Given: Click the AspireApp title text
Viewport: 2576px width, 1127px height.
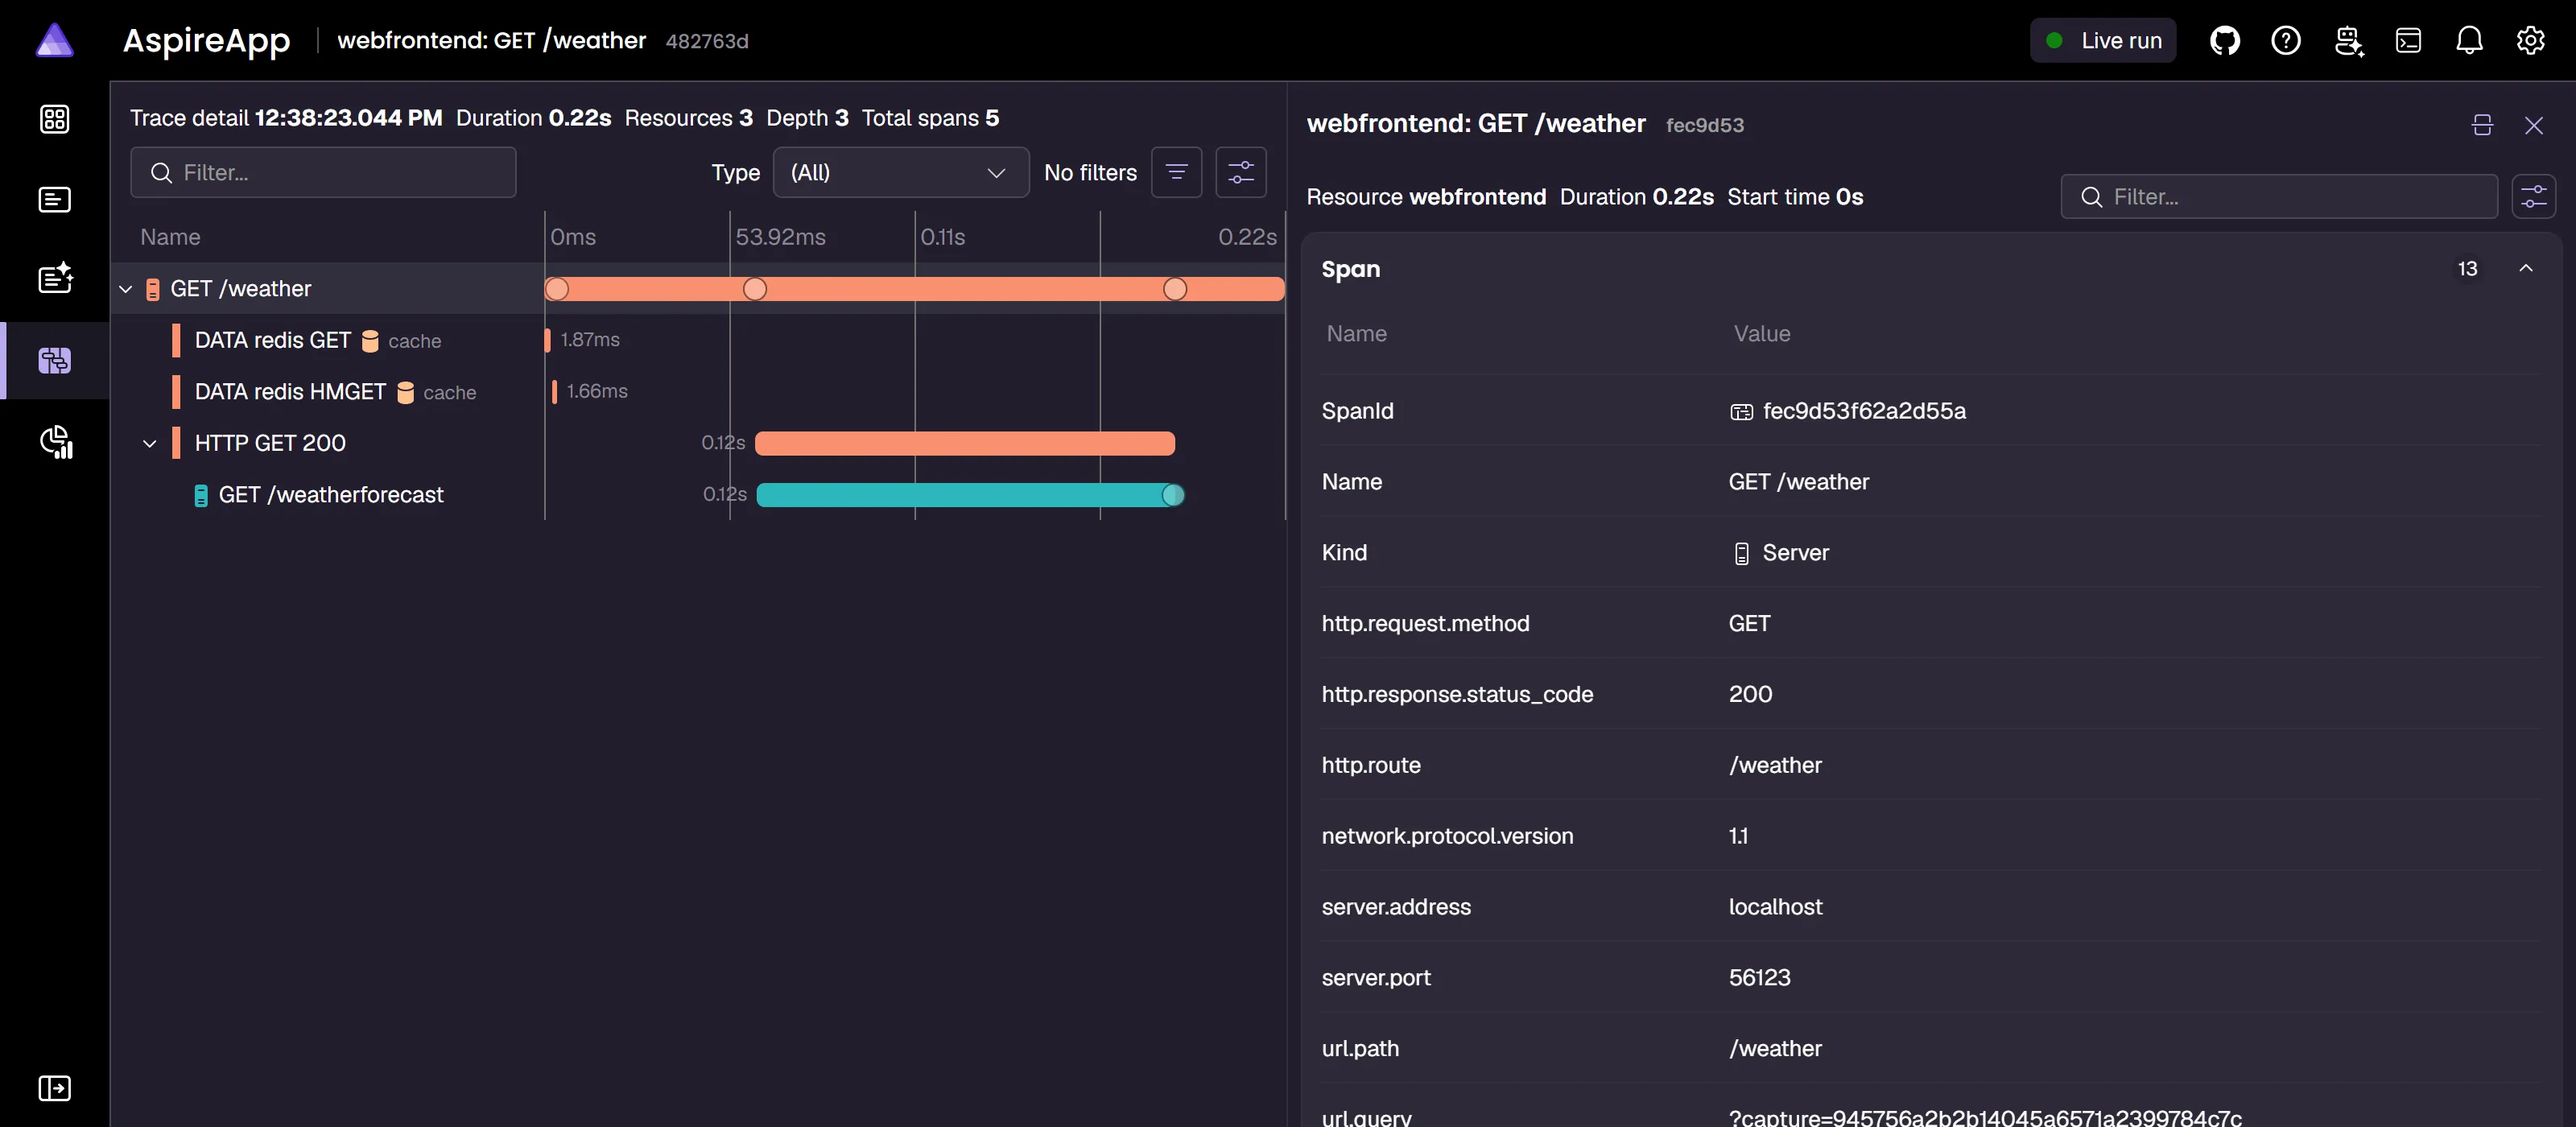Looking at the screenshot, I should (206, 41).
